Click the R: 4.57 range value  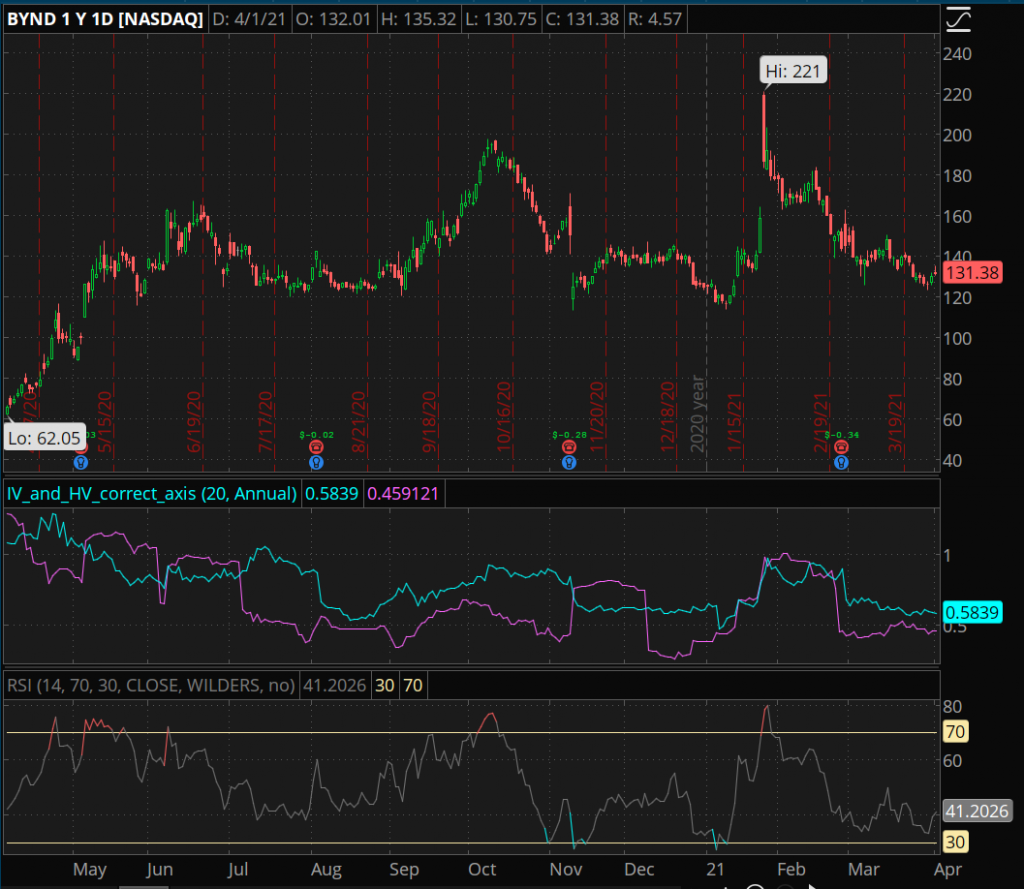coord(654,19)
